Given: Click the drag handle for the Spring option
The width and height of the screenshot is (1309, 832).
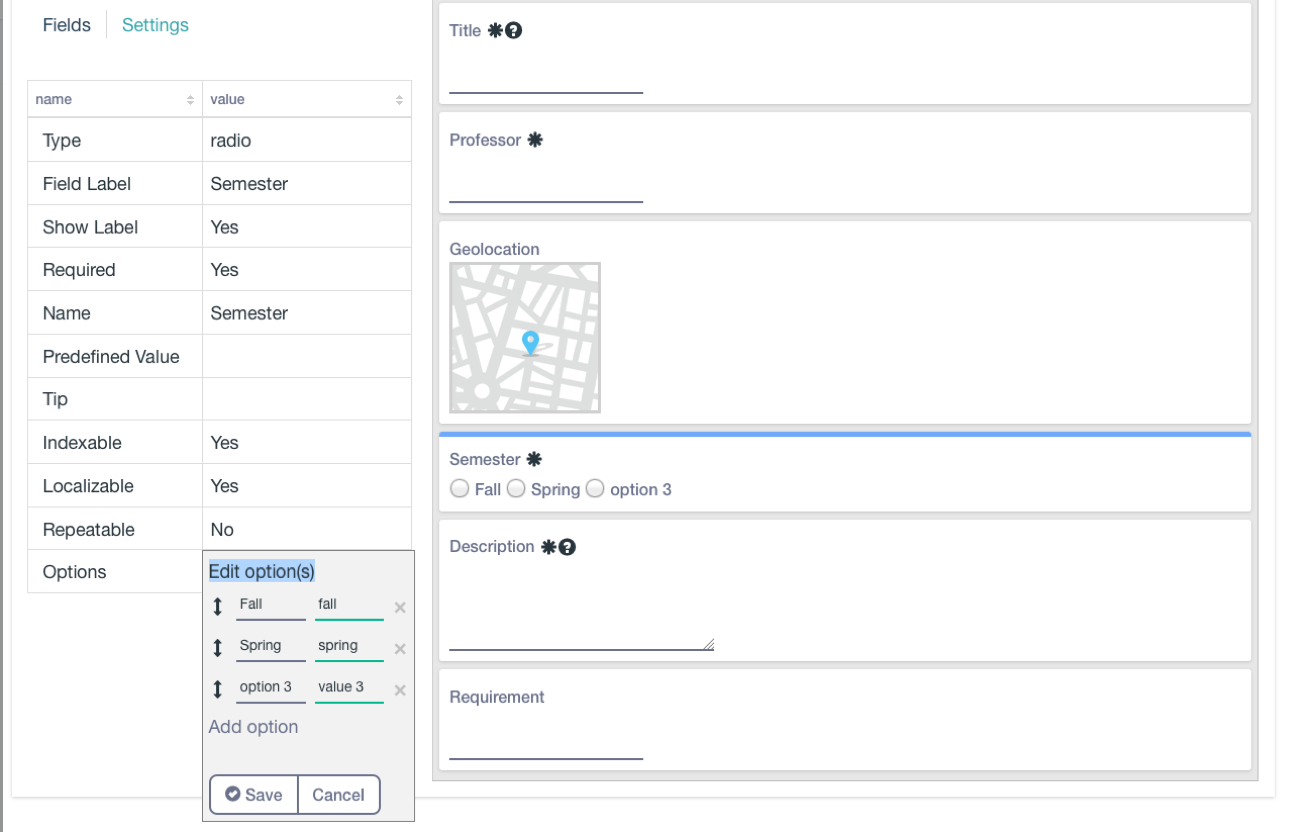Looking at the screenshot, I should click(218, 648).
